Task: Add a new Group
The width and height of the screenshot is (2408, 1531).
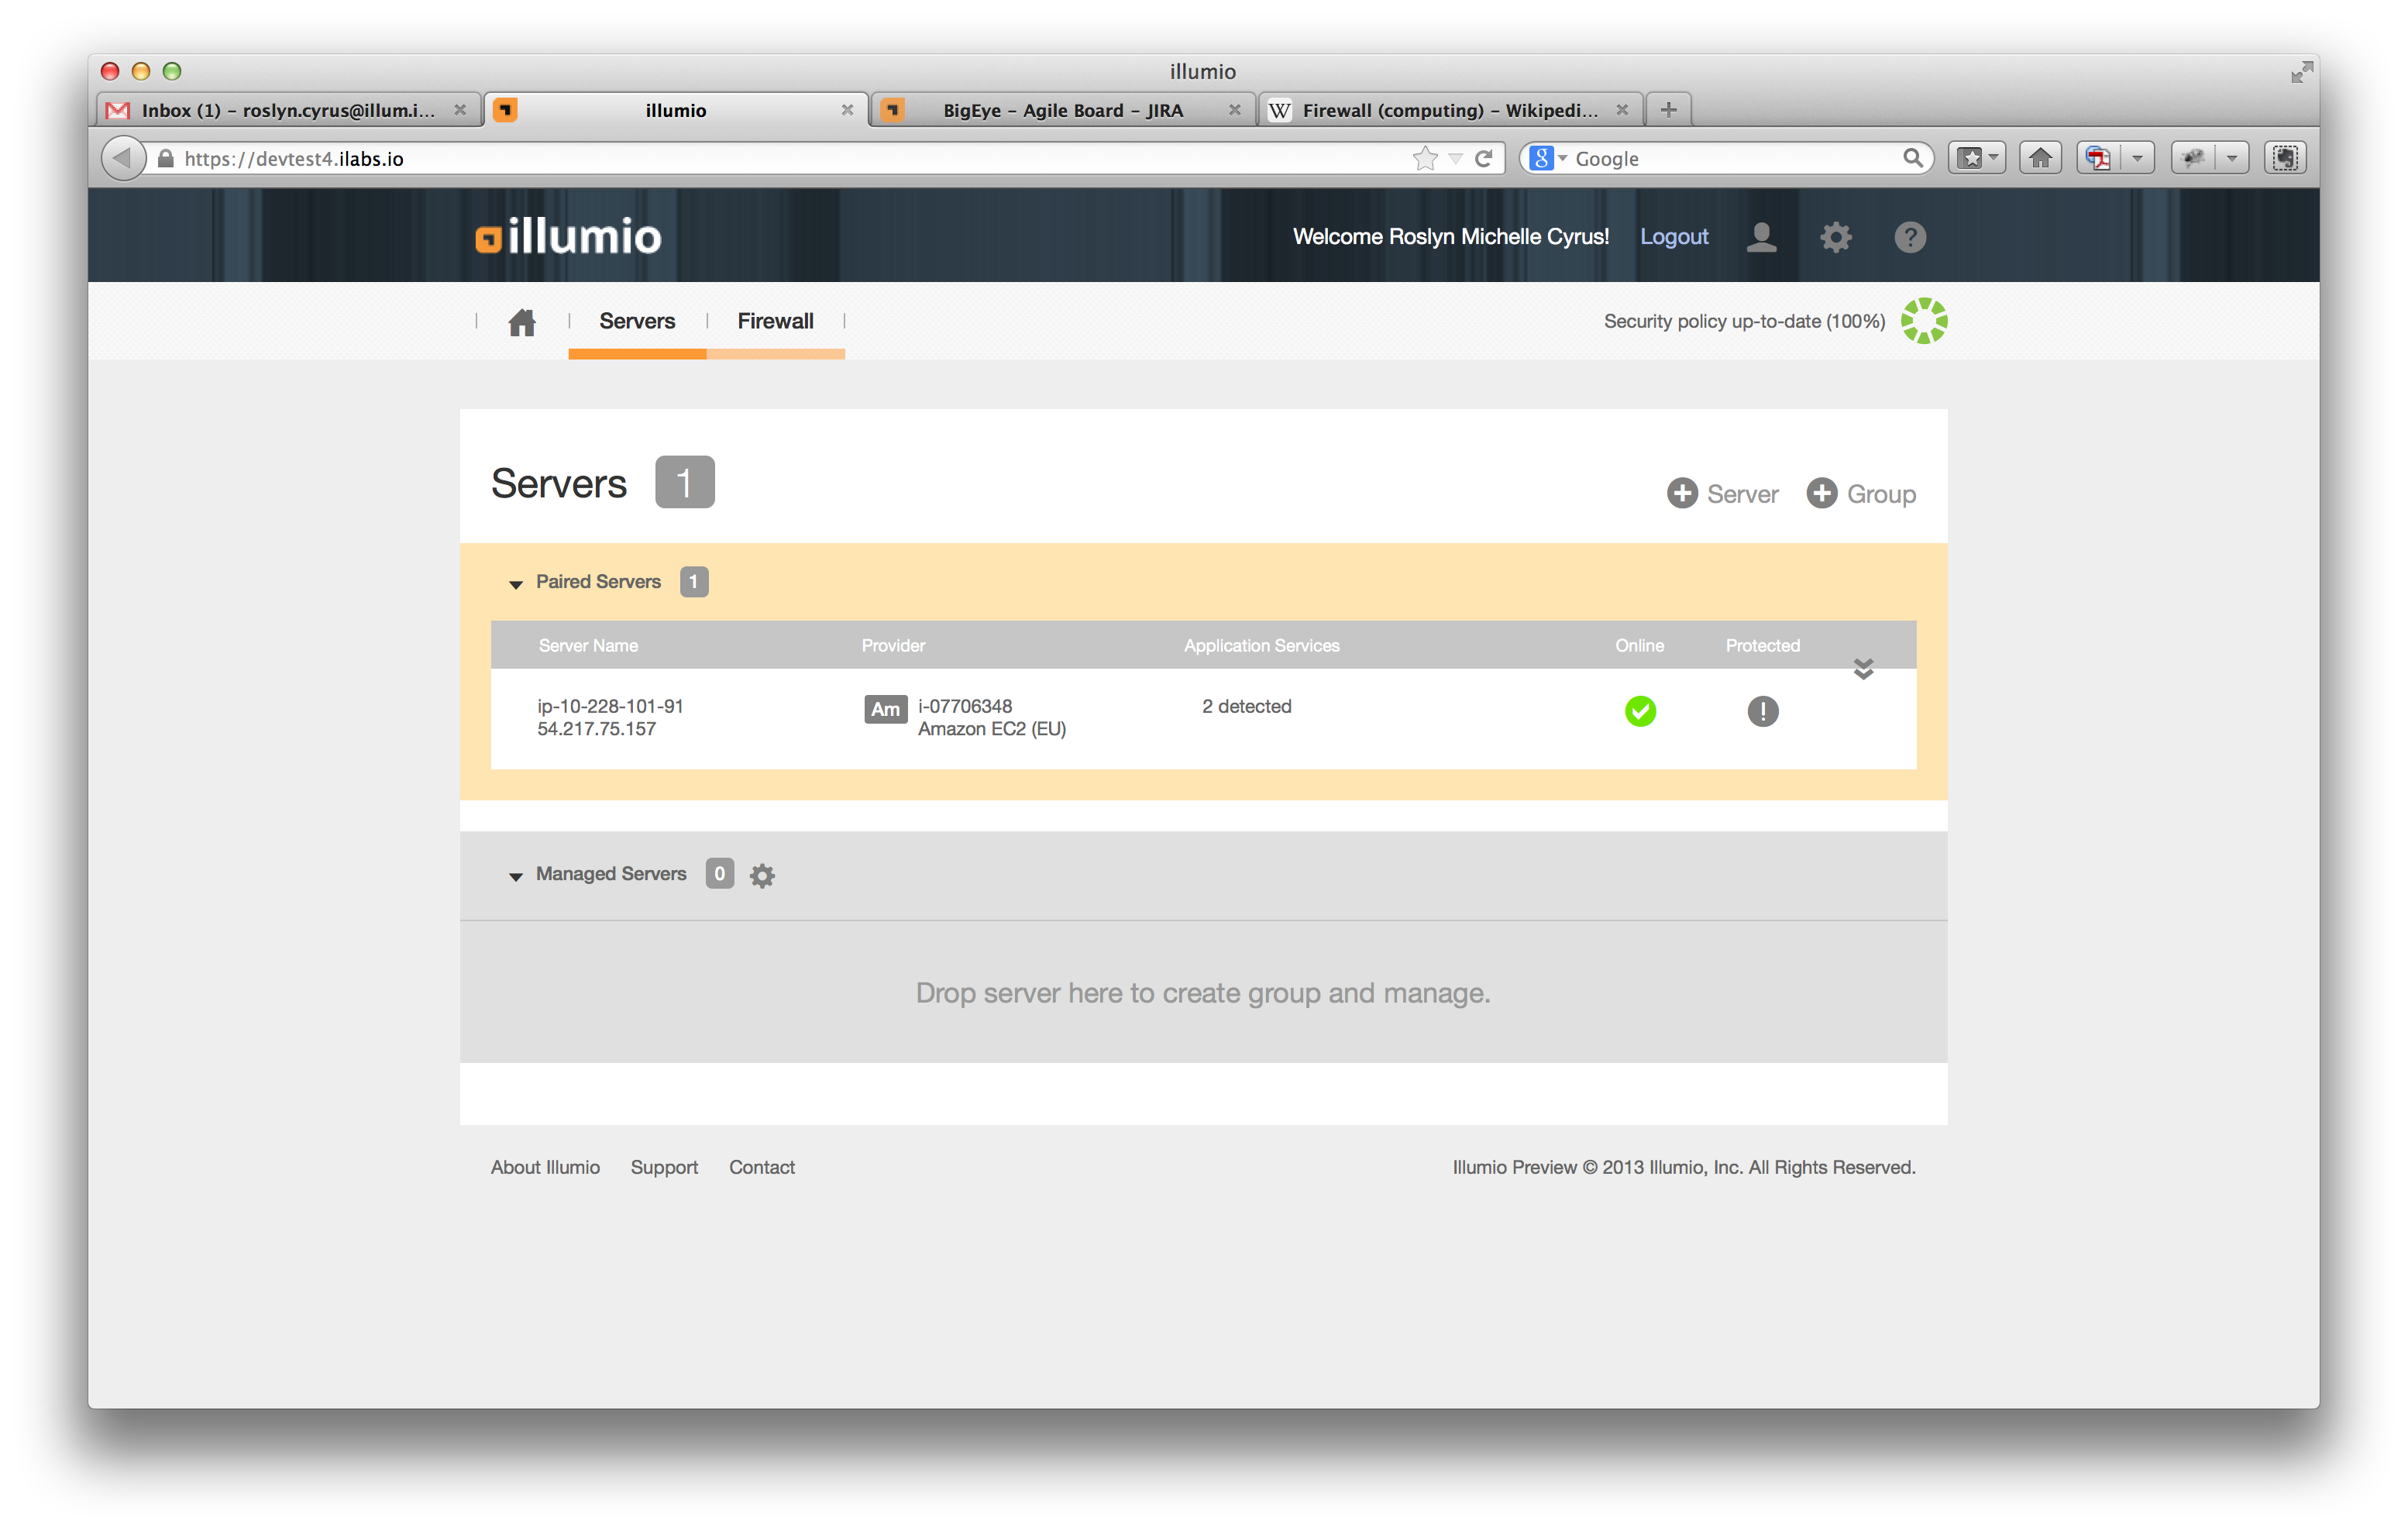Action: coord(1861,494)
